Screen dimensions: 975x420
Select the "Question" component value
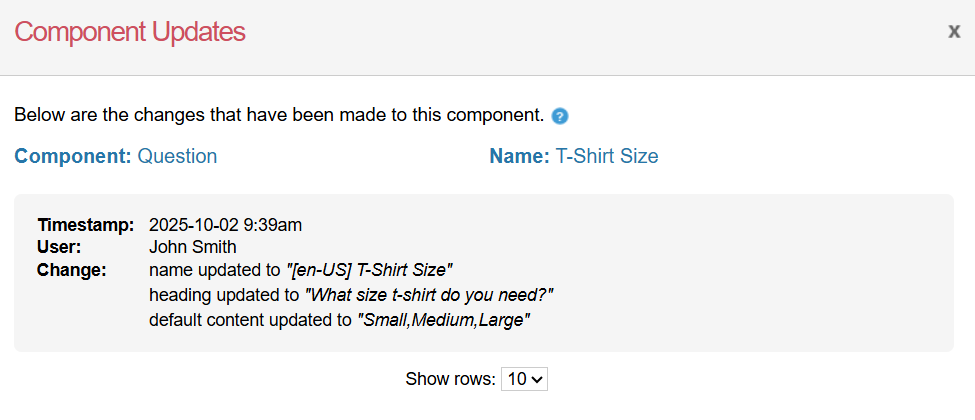[x=177, y=156]
